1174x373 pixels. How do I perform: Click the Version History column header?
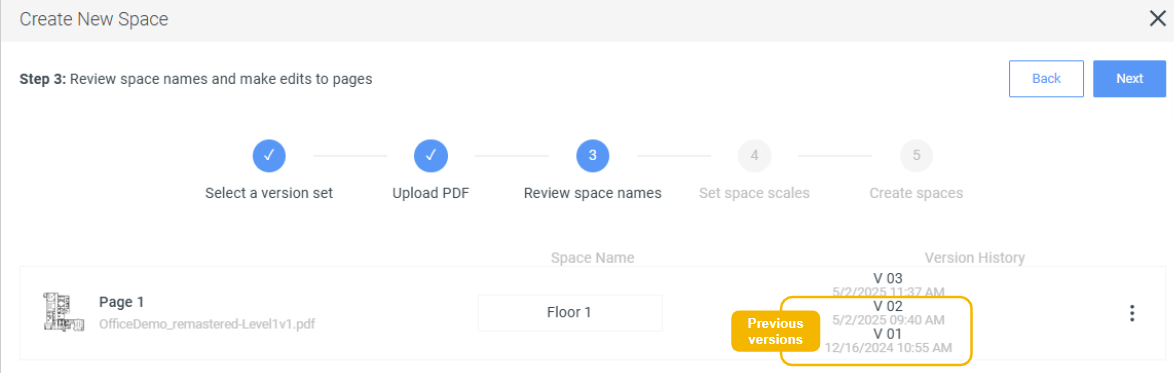click(x=974, y=258)
